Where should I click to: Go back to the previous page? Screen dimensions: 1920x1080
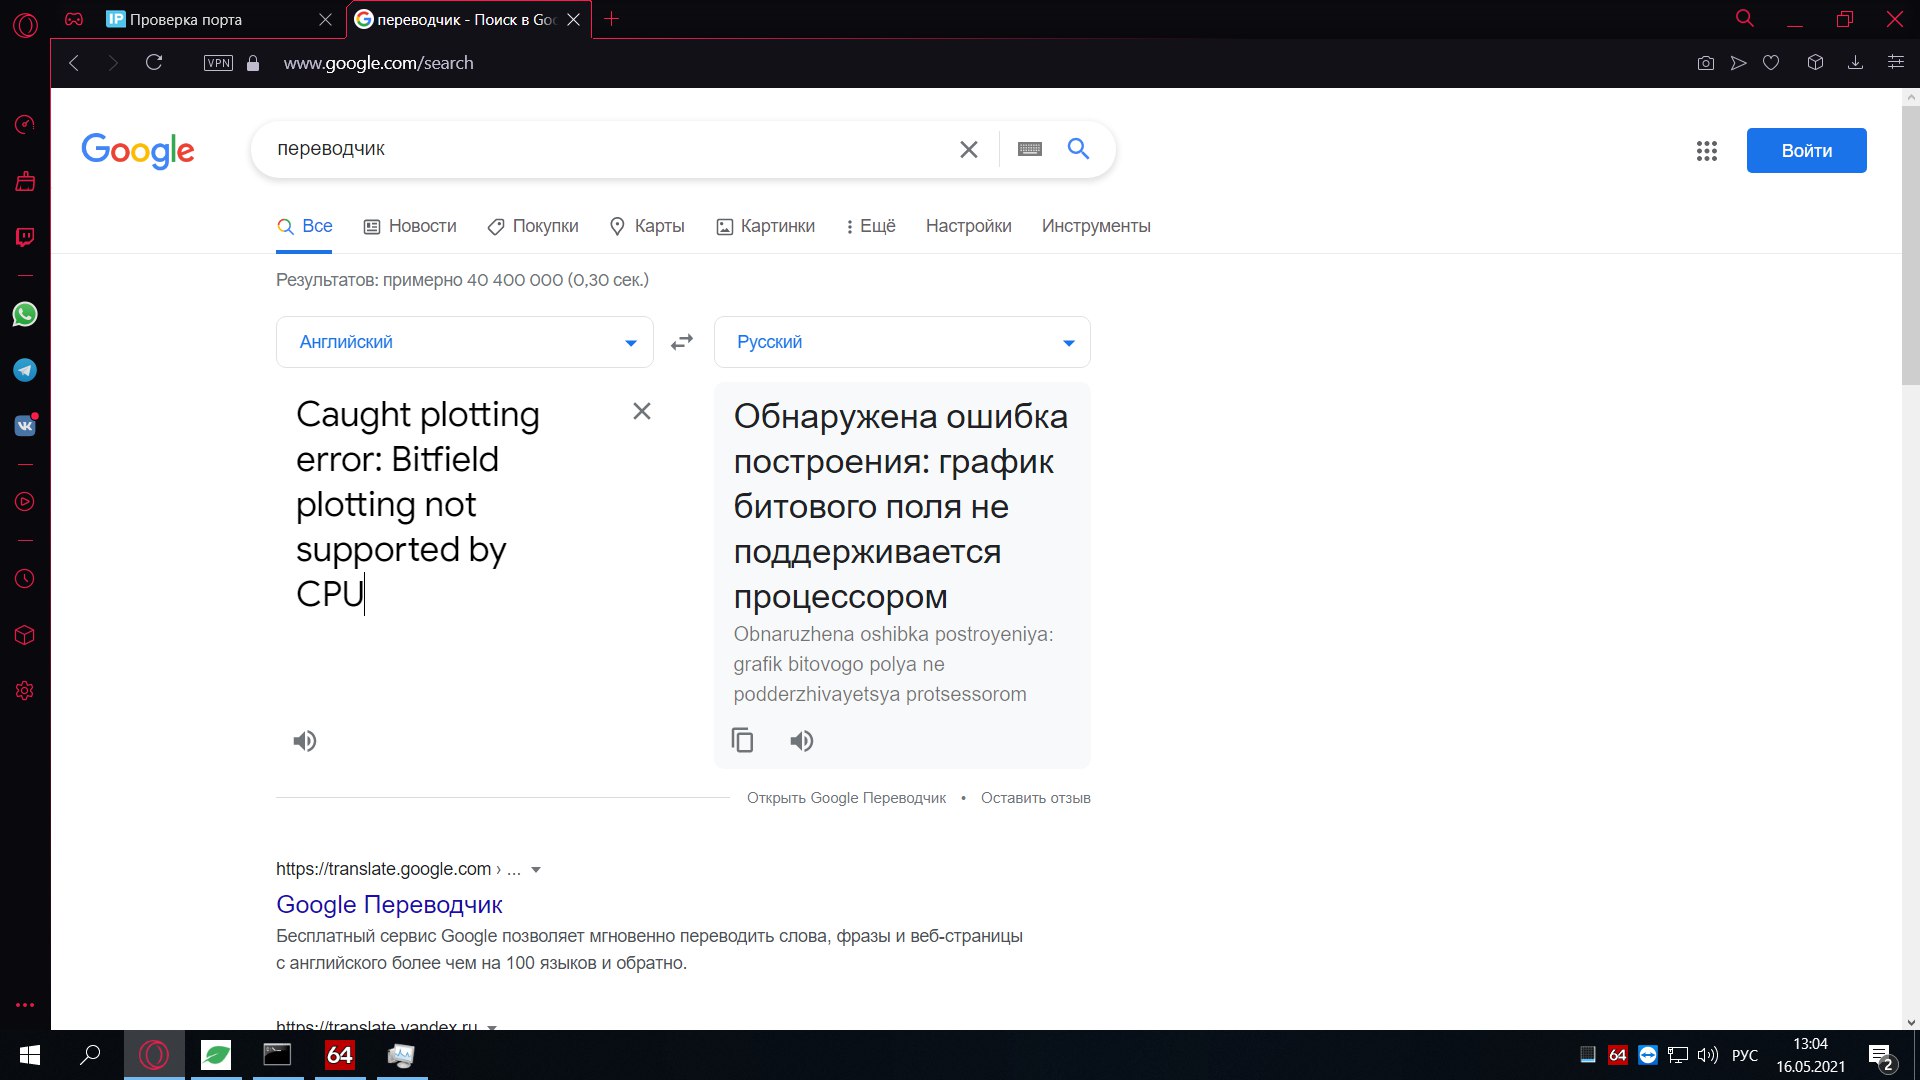(x=74, y=63)
